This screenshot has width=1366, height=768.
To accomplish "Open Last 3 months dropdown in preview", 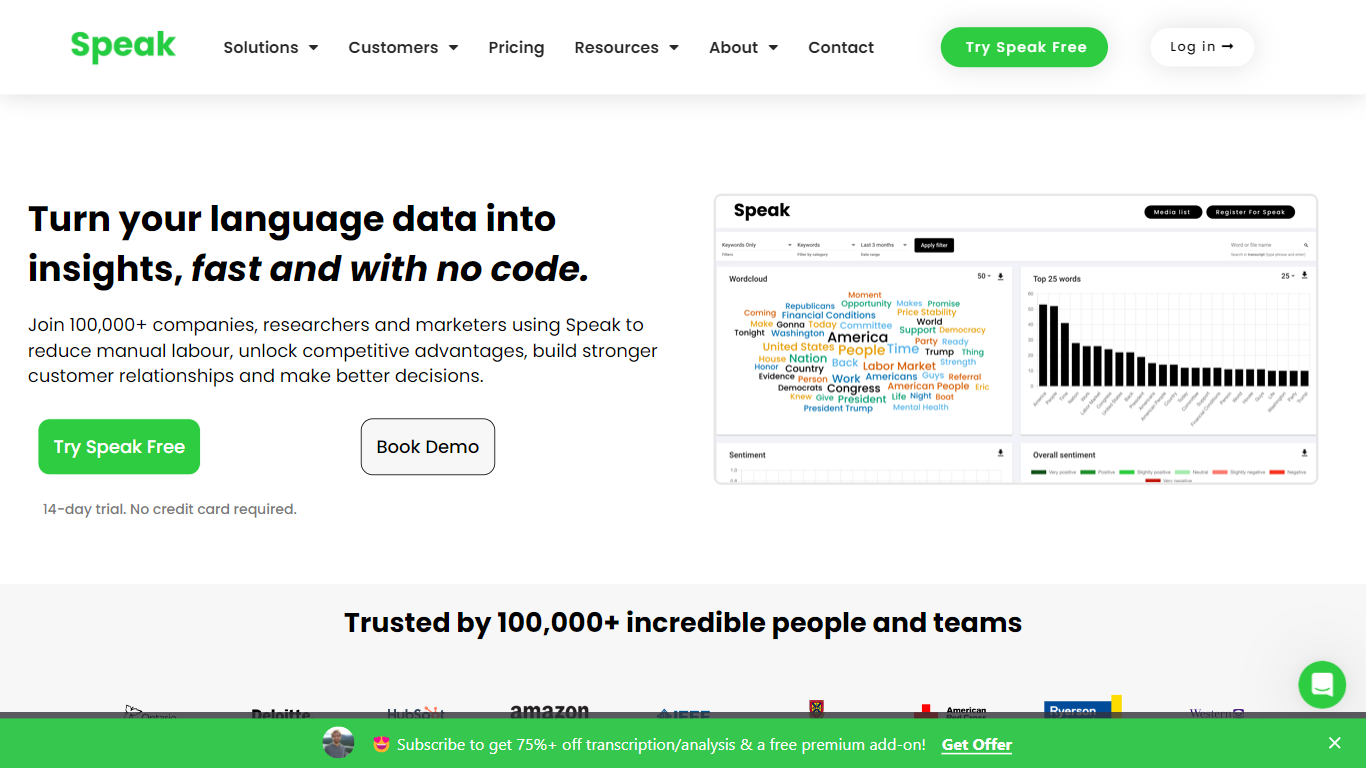I will click(884, 245).
